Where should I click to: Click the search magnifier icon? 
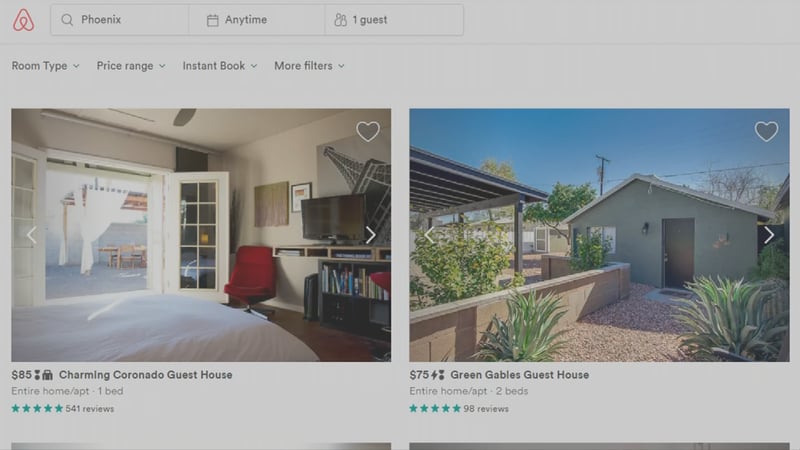coord(67,20)
